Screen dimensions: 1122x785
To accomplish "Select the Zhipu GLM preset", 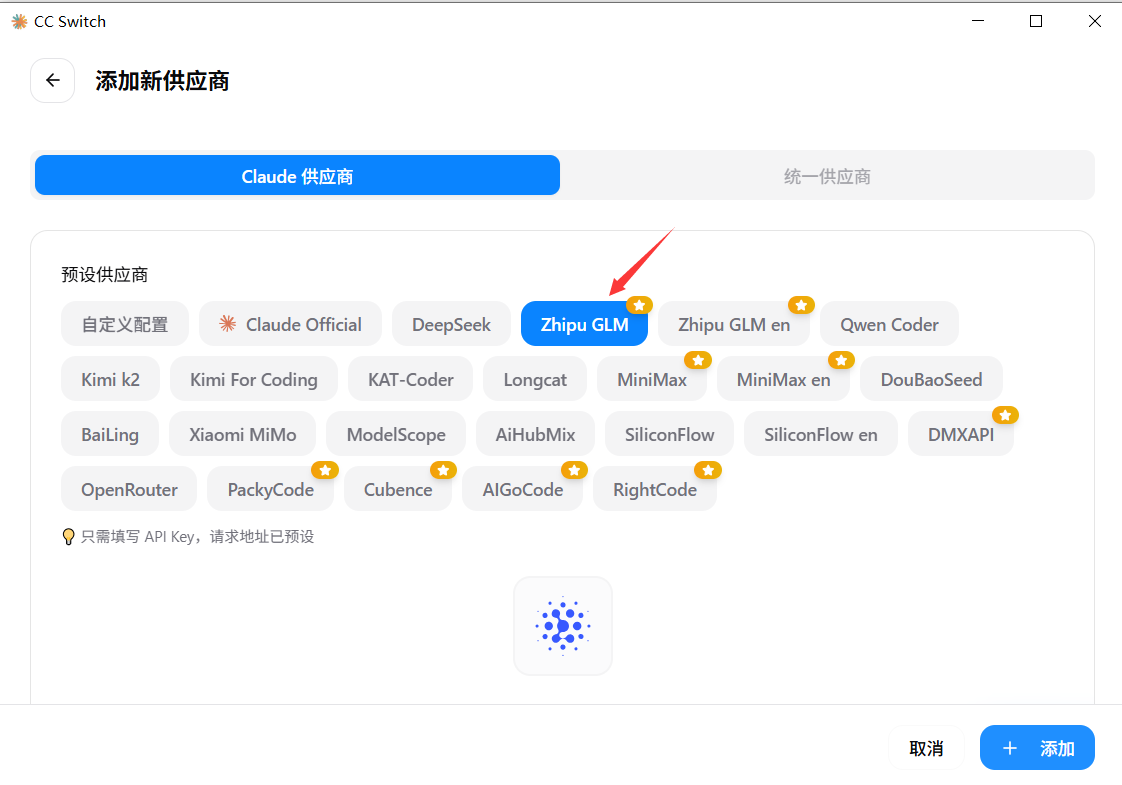I will click(x=585, y=324).
